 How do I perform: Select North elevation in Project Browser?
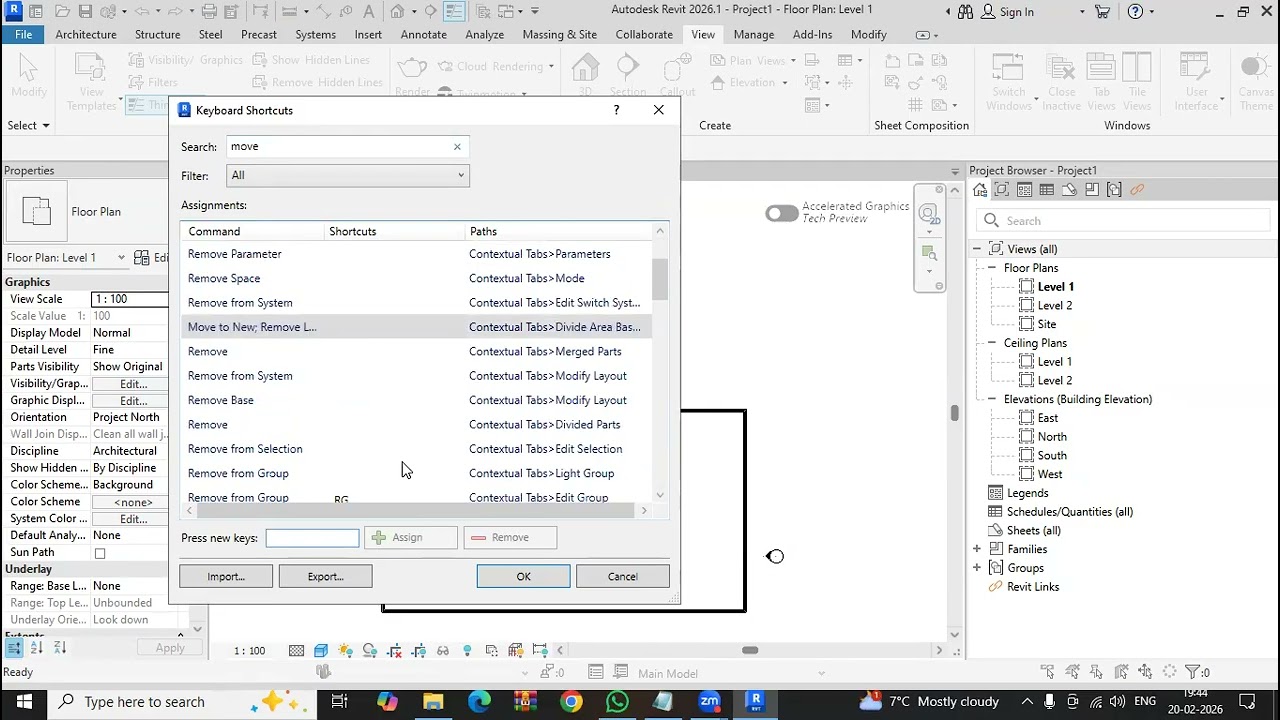click(x=1052, y=437)
